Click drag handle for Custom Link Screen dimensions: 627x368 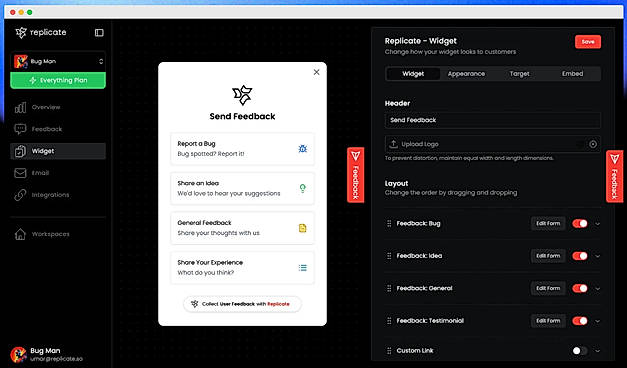389,351
